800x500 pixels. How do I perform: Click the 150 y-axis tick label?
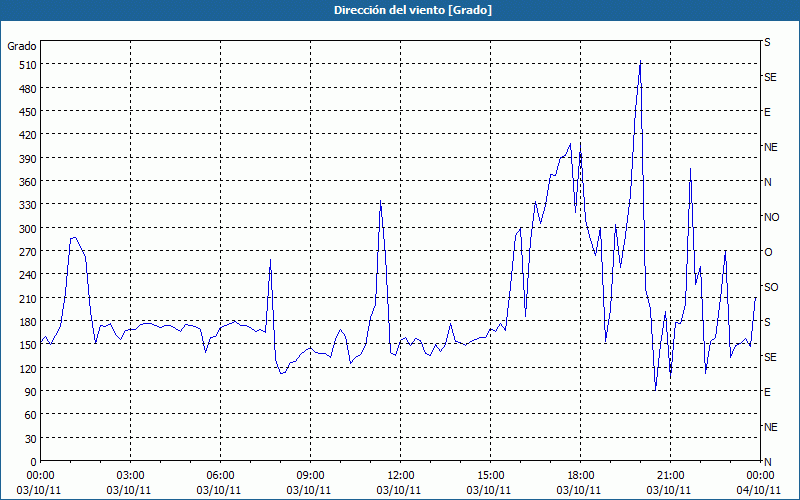[28, 345]
